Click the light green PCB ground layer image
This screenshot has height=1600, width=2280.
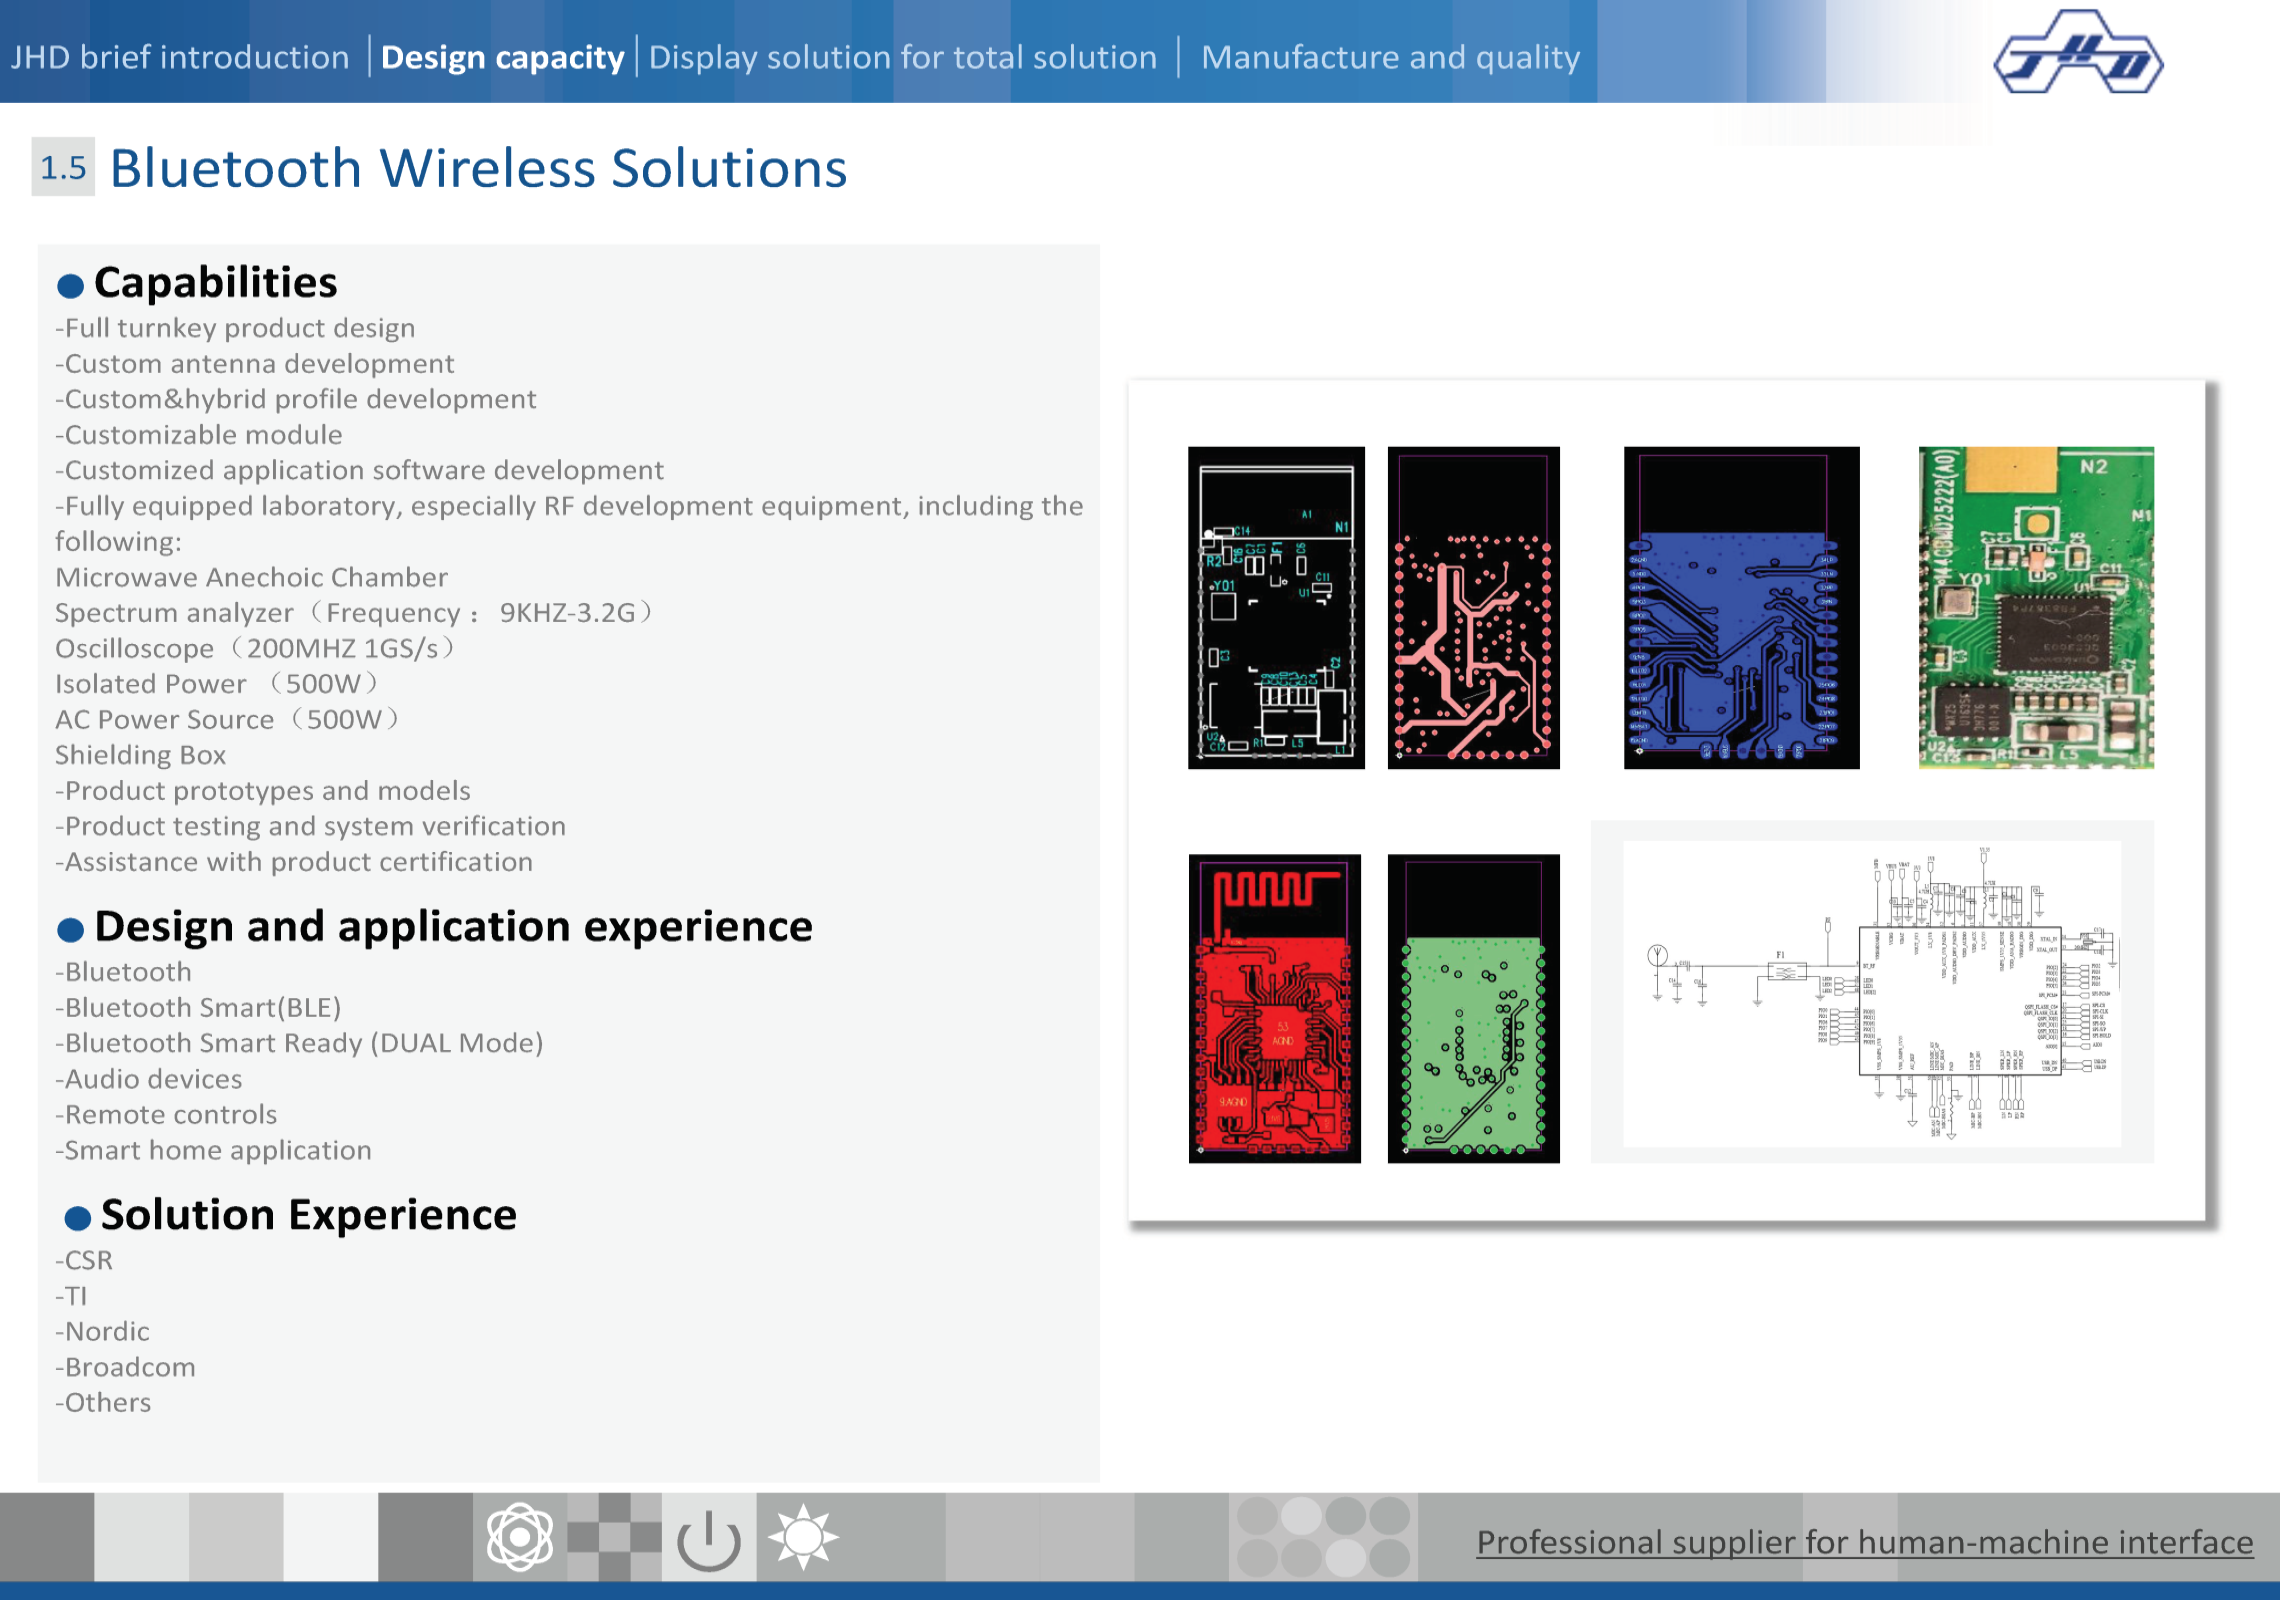point(1473,1008)
